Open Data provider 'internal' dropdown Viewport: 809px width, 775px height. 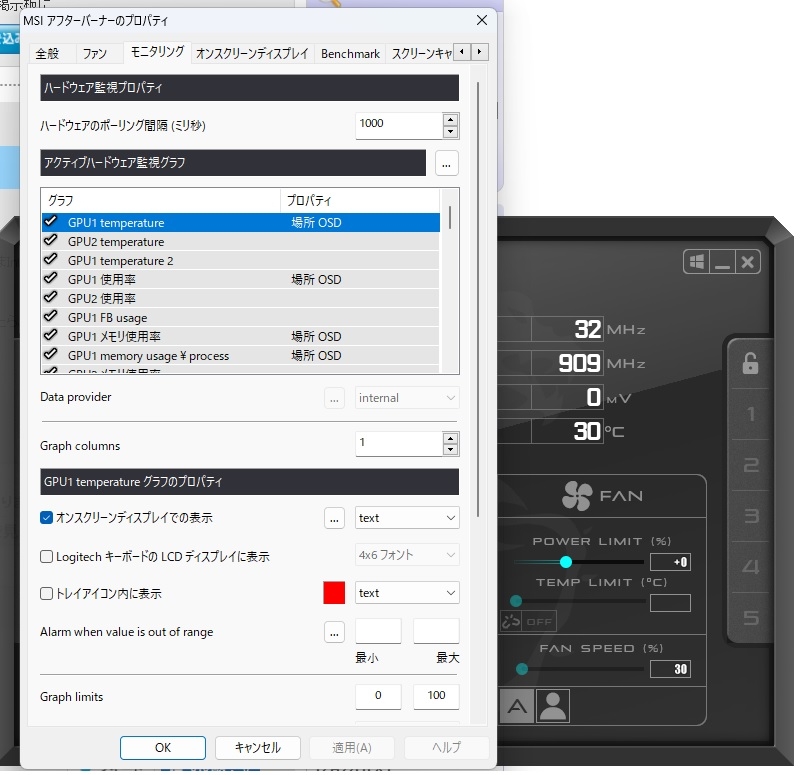407,398
